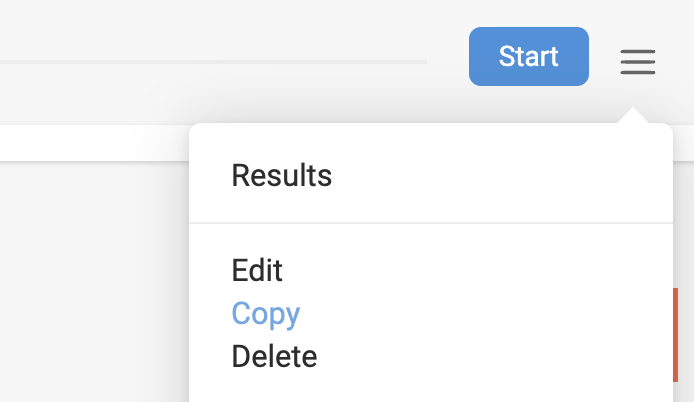This screenshot has height=402, width=694.
Task: Close the options dropdown using hamburger icon
Action: tap(637, 62)
